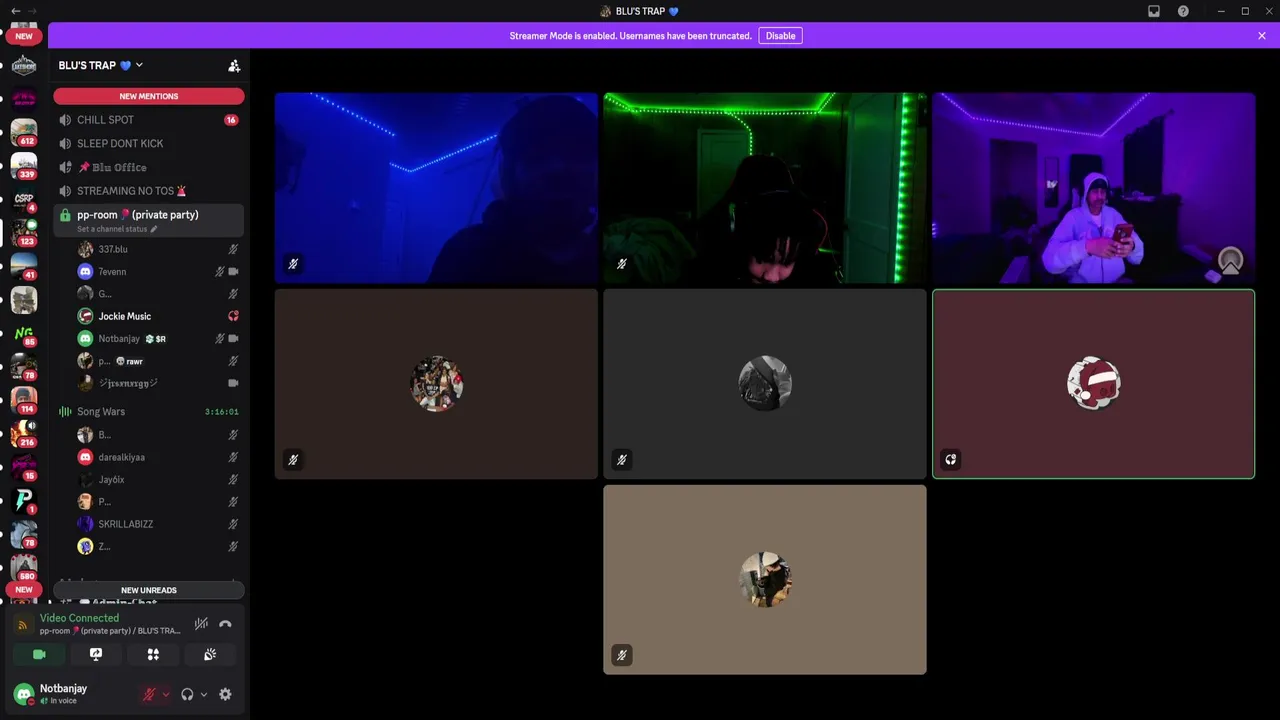Select Jay6ix in Song Wars
The height and width of the screenshot is (720, 1280).
point(158,480)
